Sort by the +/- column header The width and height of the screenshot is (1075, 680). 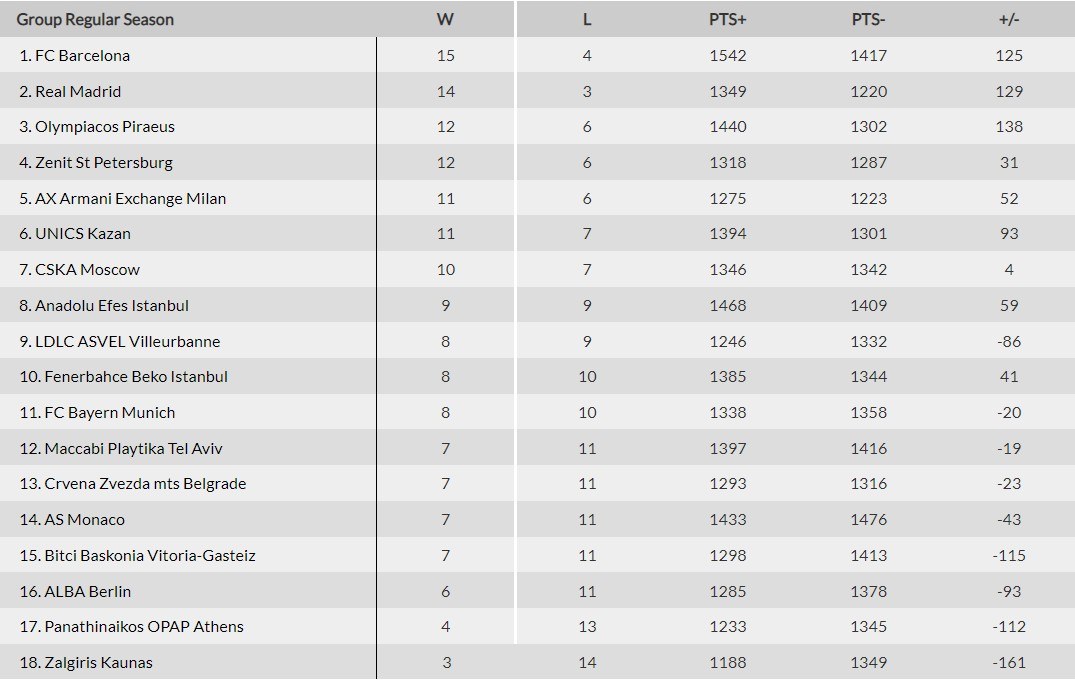1009,20
